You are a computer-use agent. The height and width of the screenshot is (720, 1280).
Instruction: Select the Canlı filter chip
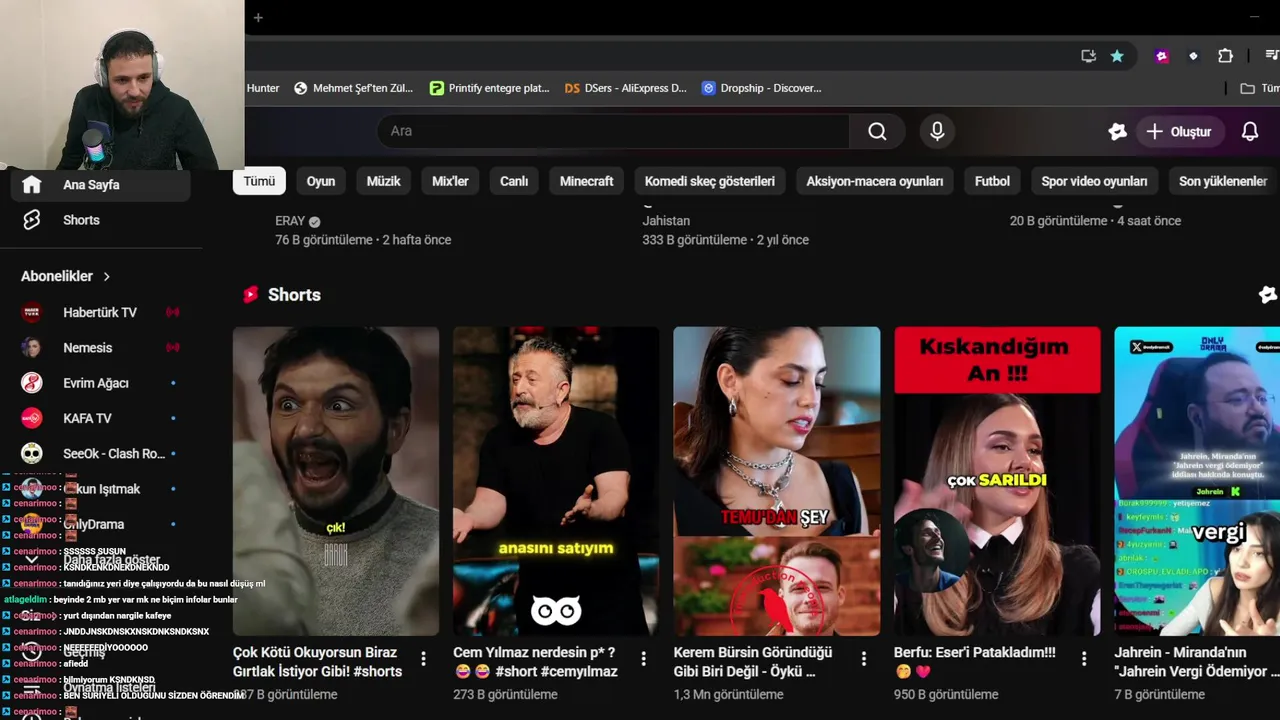click(514, 181)
